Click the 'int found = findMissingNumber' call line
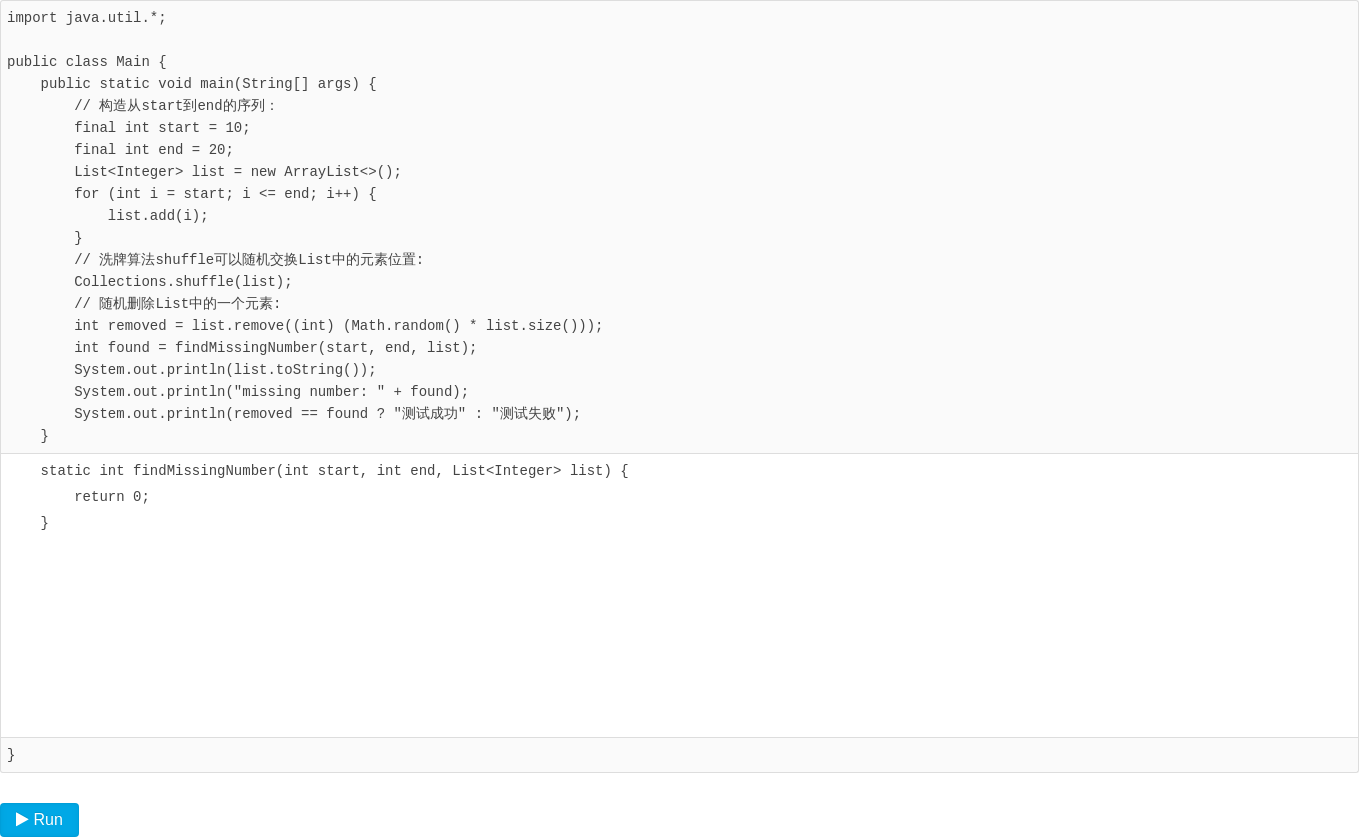 (276, 348)
